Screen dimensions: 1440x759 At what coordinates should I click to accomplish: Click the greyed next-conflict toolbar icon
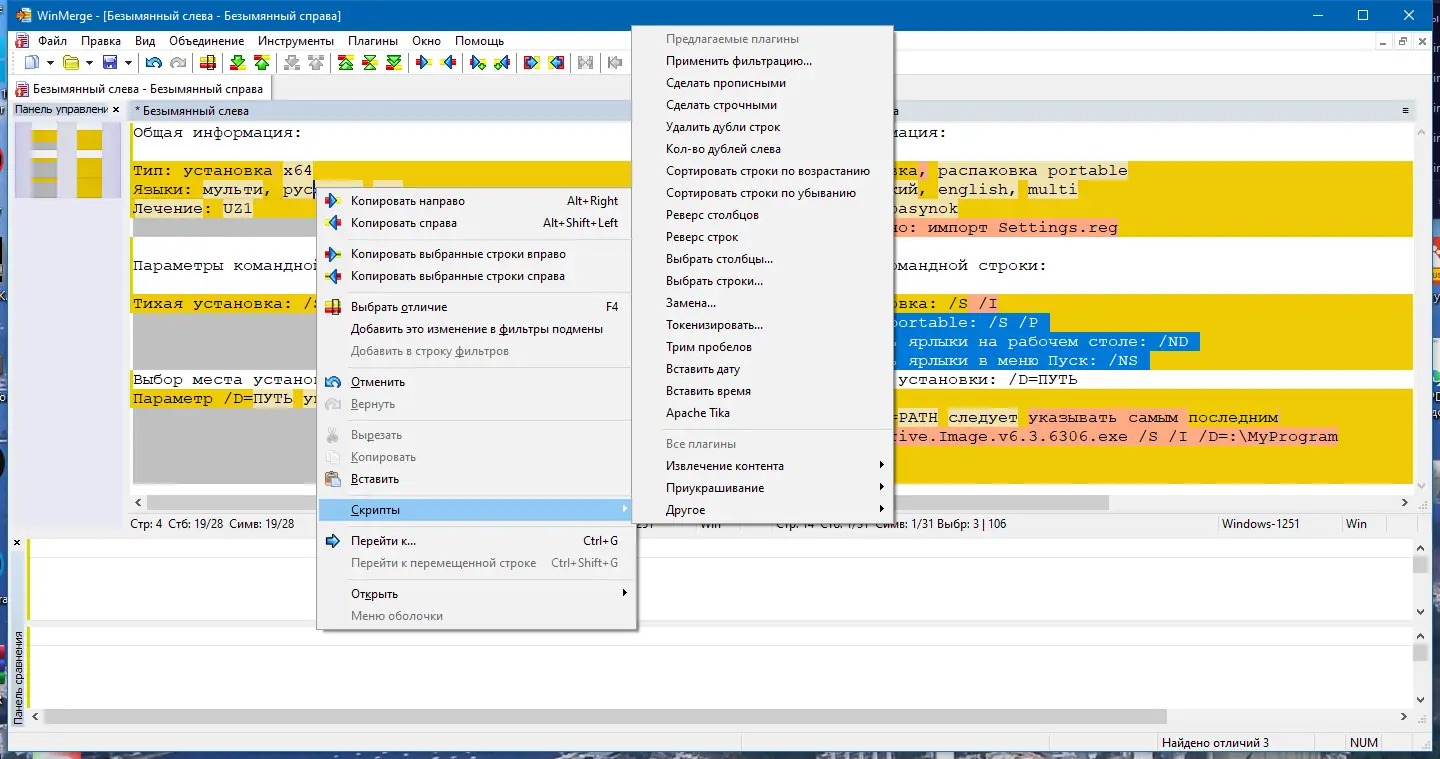click(x=292, y=63)
